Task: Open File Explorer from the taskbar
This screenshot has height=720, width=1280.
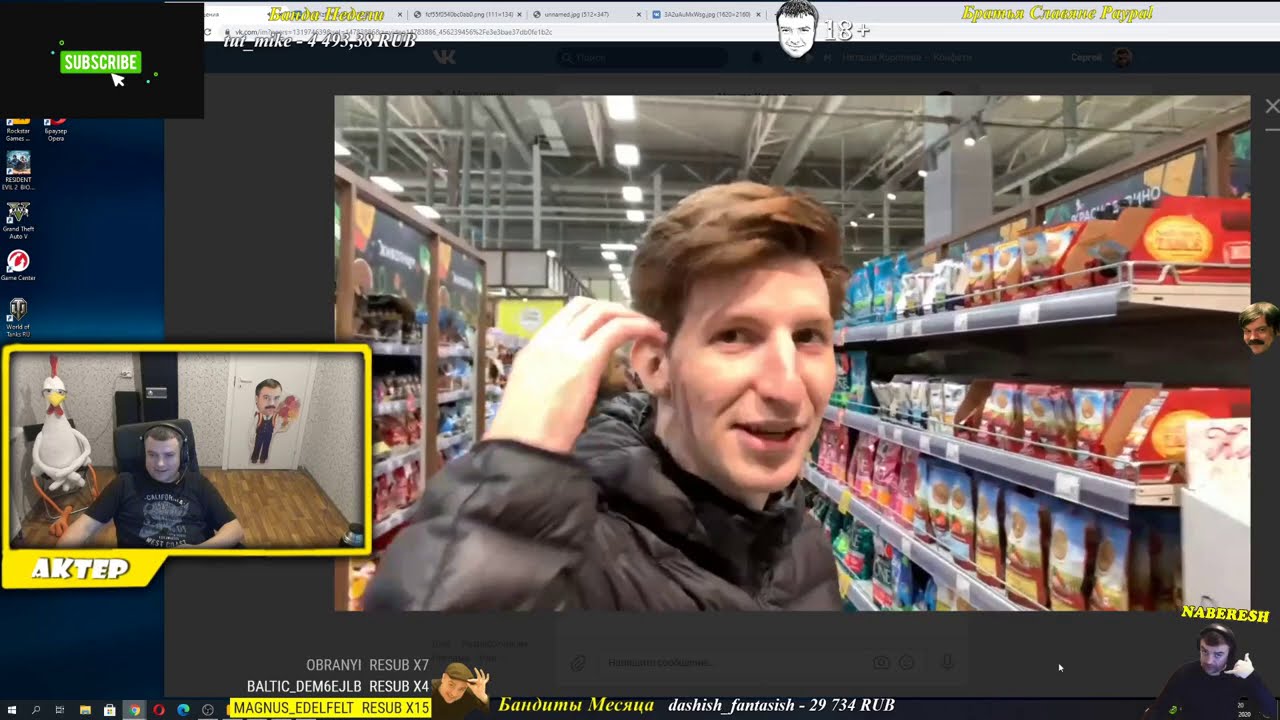Action: pos(85,710)
